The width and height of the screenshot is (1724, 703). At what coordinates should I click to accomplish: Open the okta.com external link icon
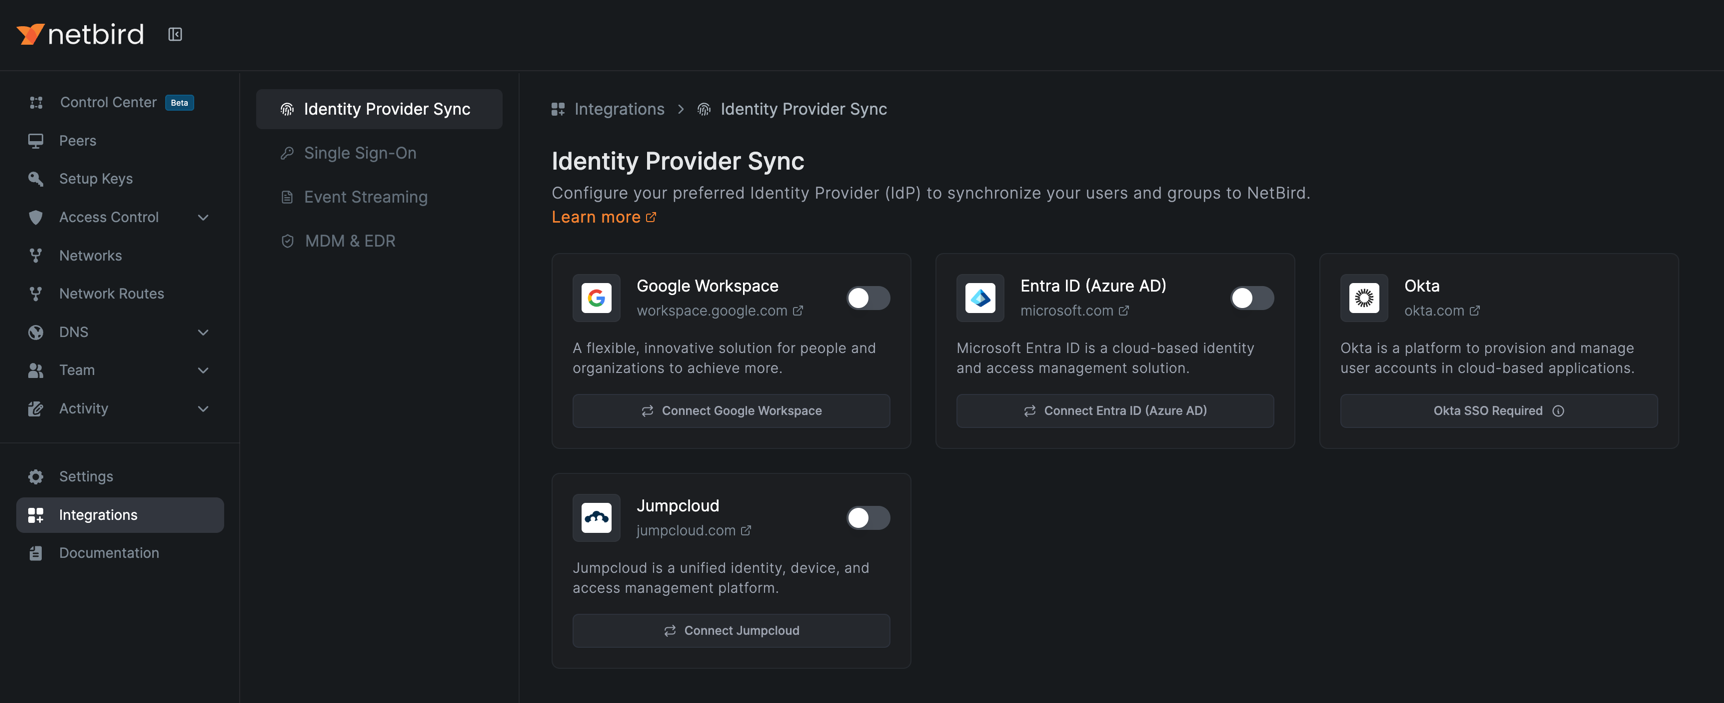tap(1475, 311)
